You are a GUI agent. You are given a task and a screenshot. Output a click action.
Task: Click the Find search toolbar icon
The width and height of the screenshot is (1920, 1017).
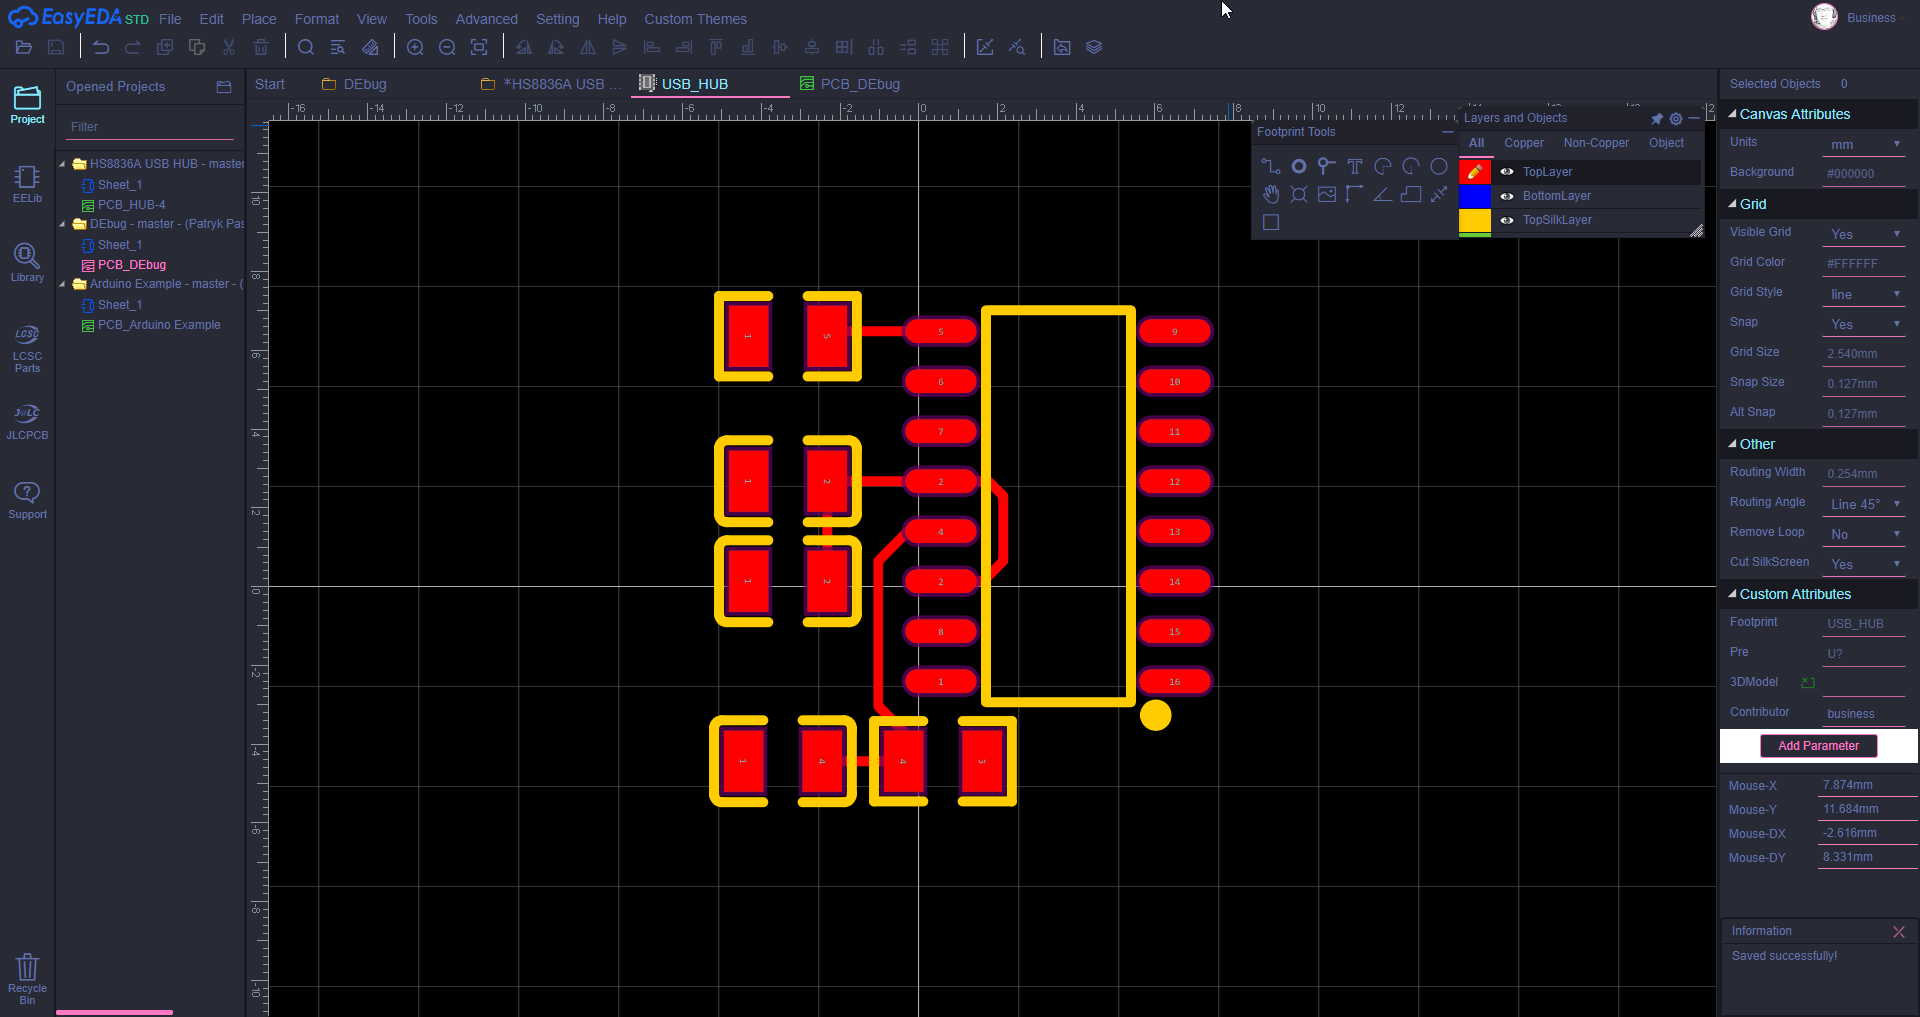[306, 47]
